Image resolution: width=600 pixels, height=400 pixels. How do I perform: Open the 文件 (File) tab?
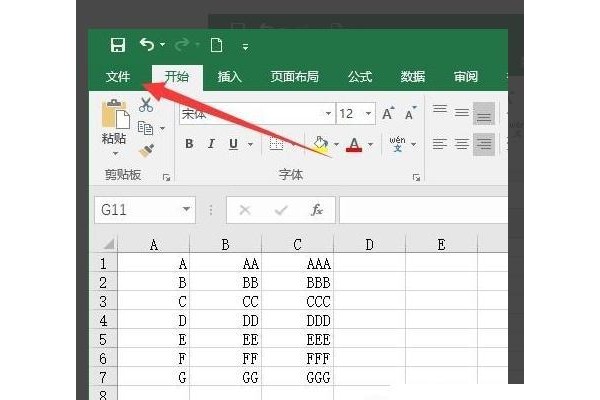pyautogui.click(x=118, y=77)
